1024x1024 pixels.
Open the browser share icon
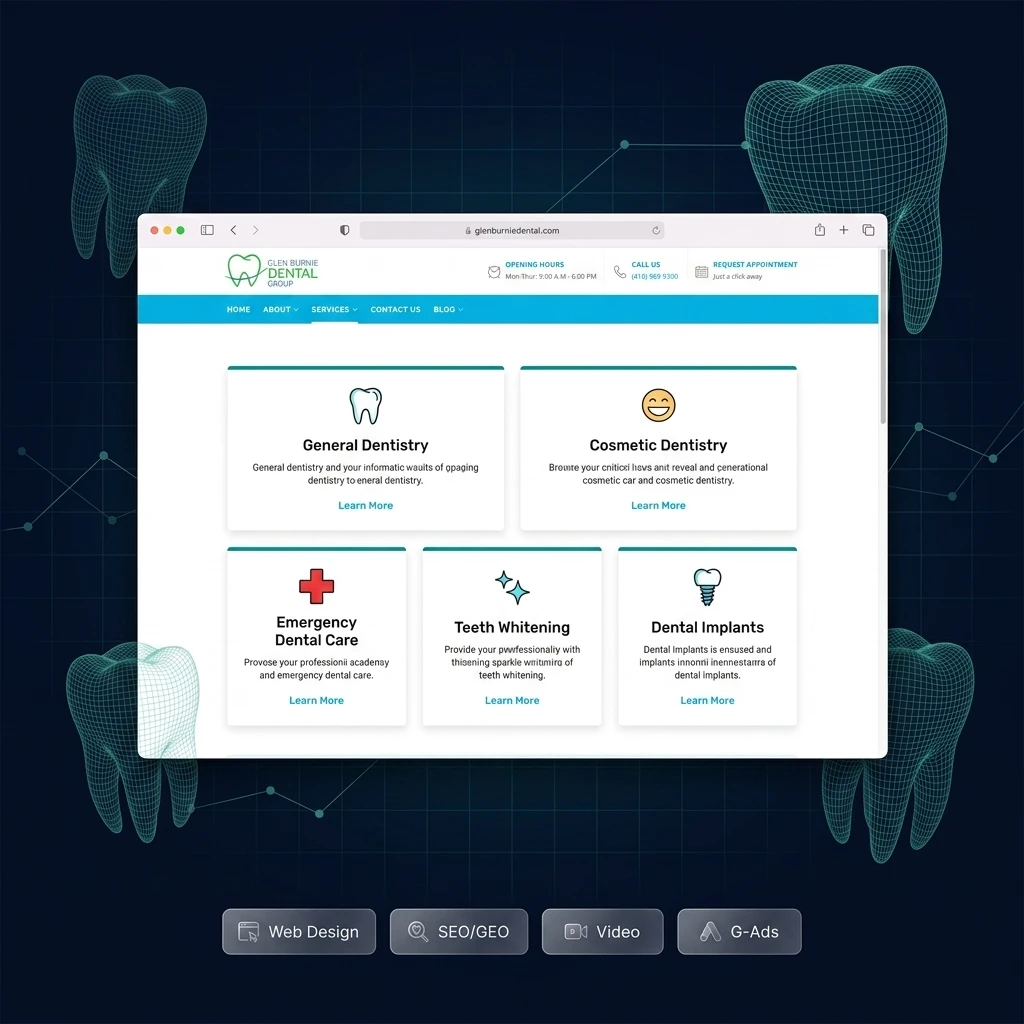[820, 229]
